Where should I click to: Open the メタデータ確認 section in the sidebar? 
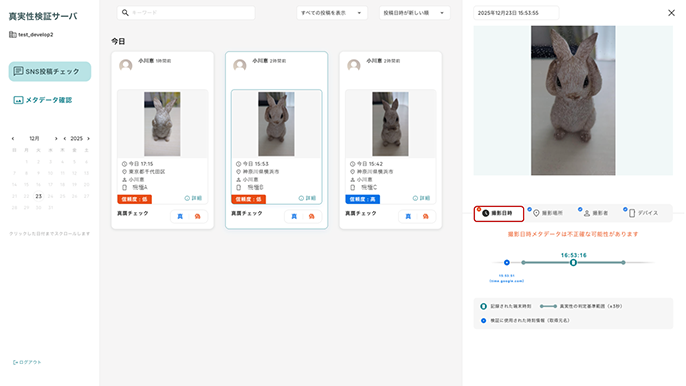tap(43, 100)
